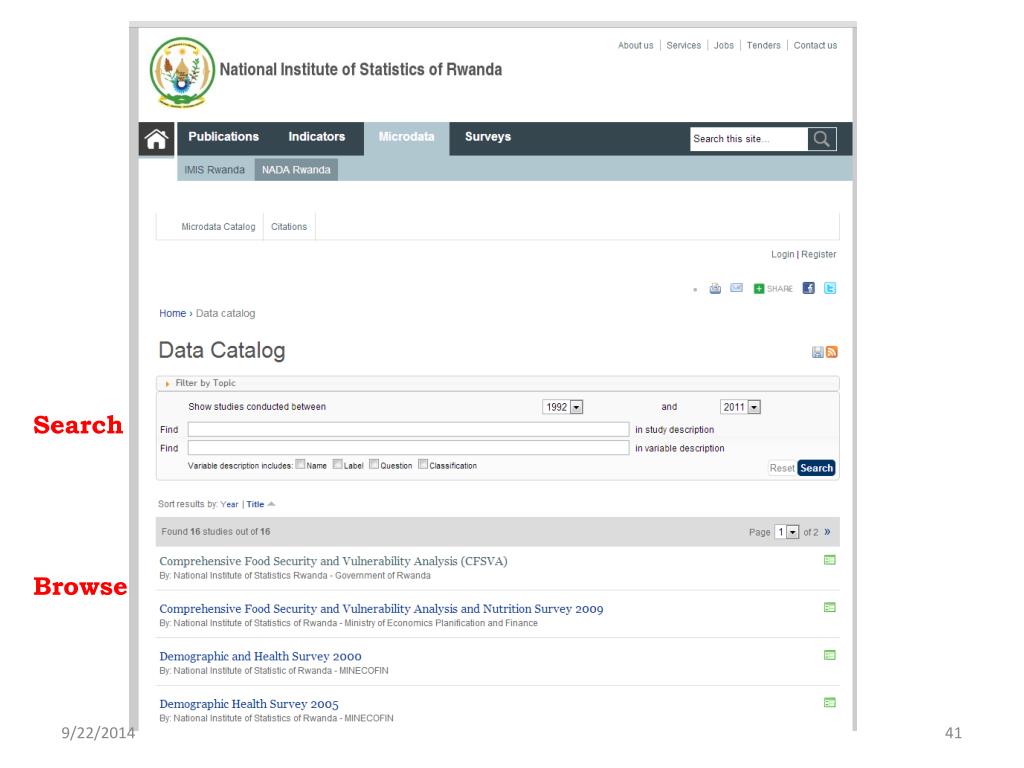The width and height of the screenshot is (1024, 768).
Task: Open the home icon in navigation bar
Action: click(156, 138)
